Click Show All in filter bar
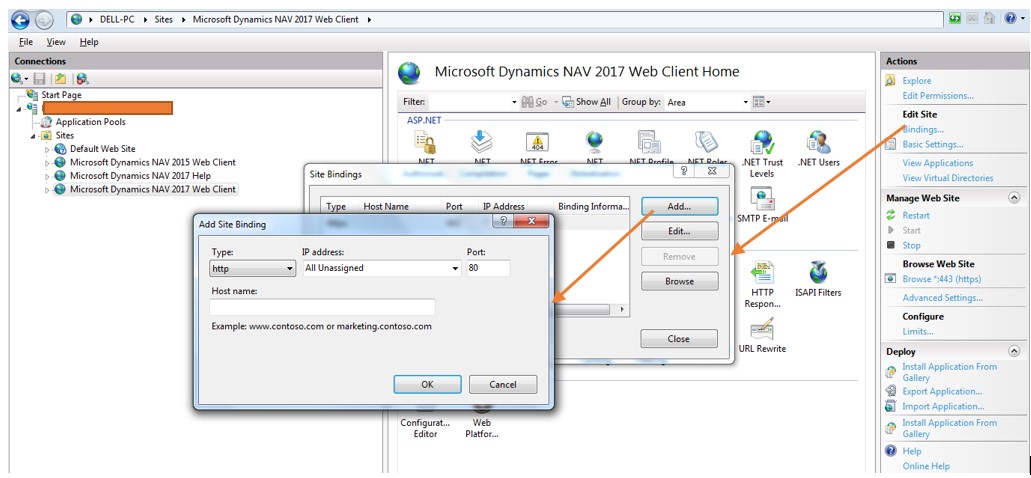 click(587, 102)
